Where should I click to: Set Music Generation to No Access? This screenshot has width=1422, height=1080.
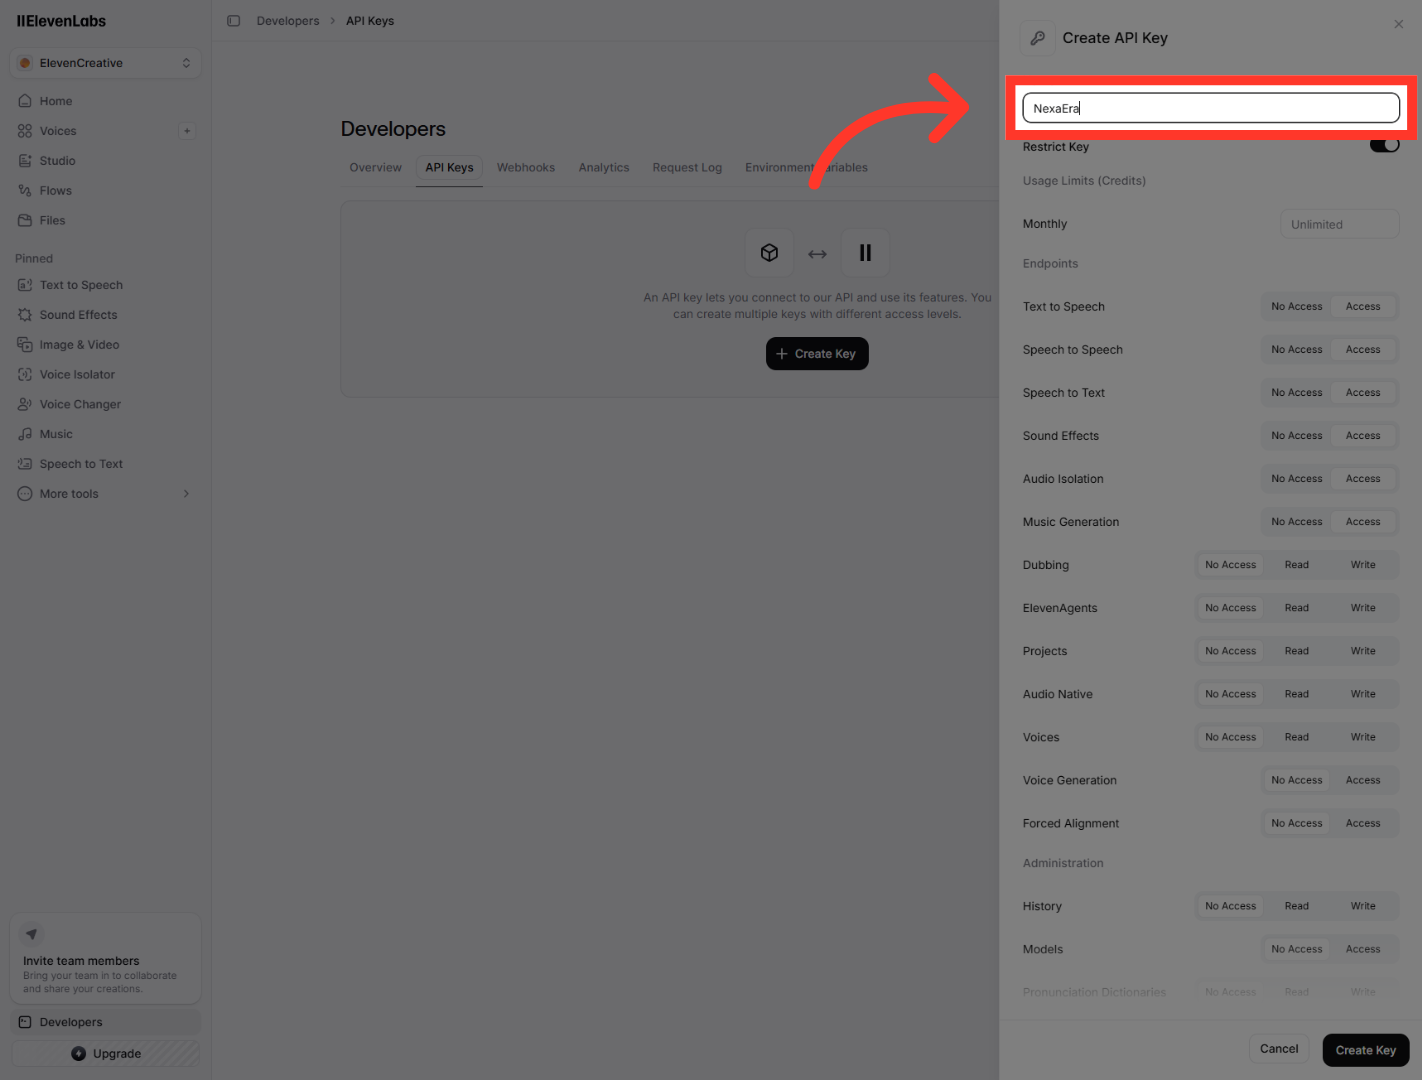coord(1297,522)
